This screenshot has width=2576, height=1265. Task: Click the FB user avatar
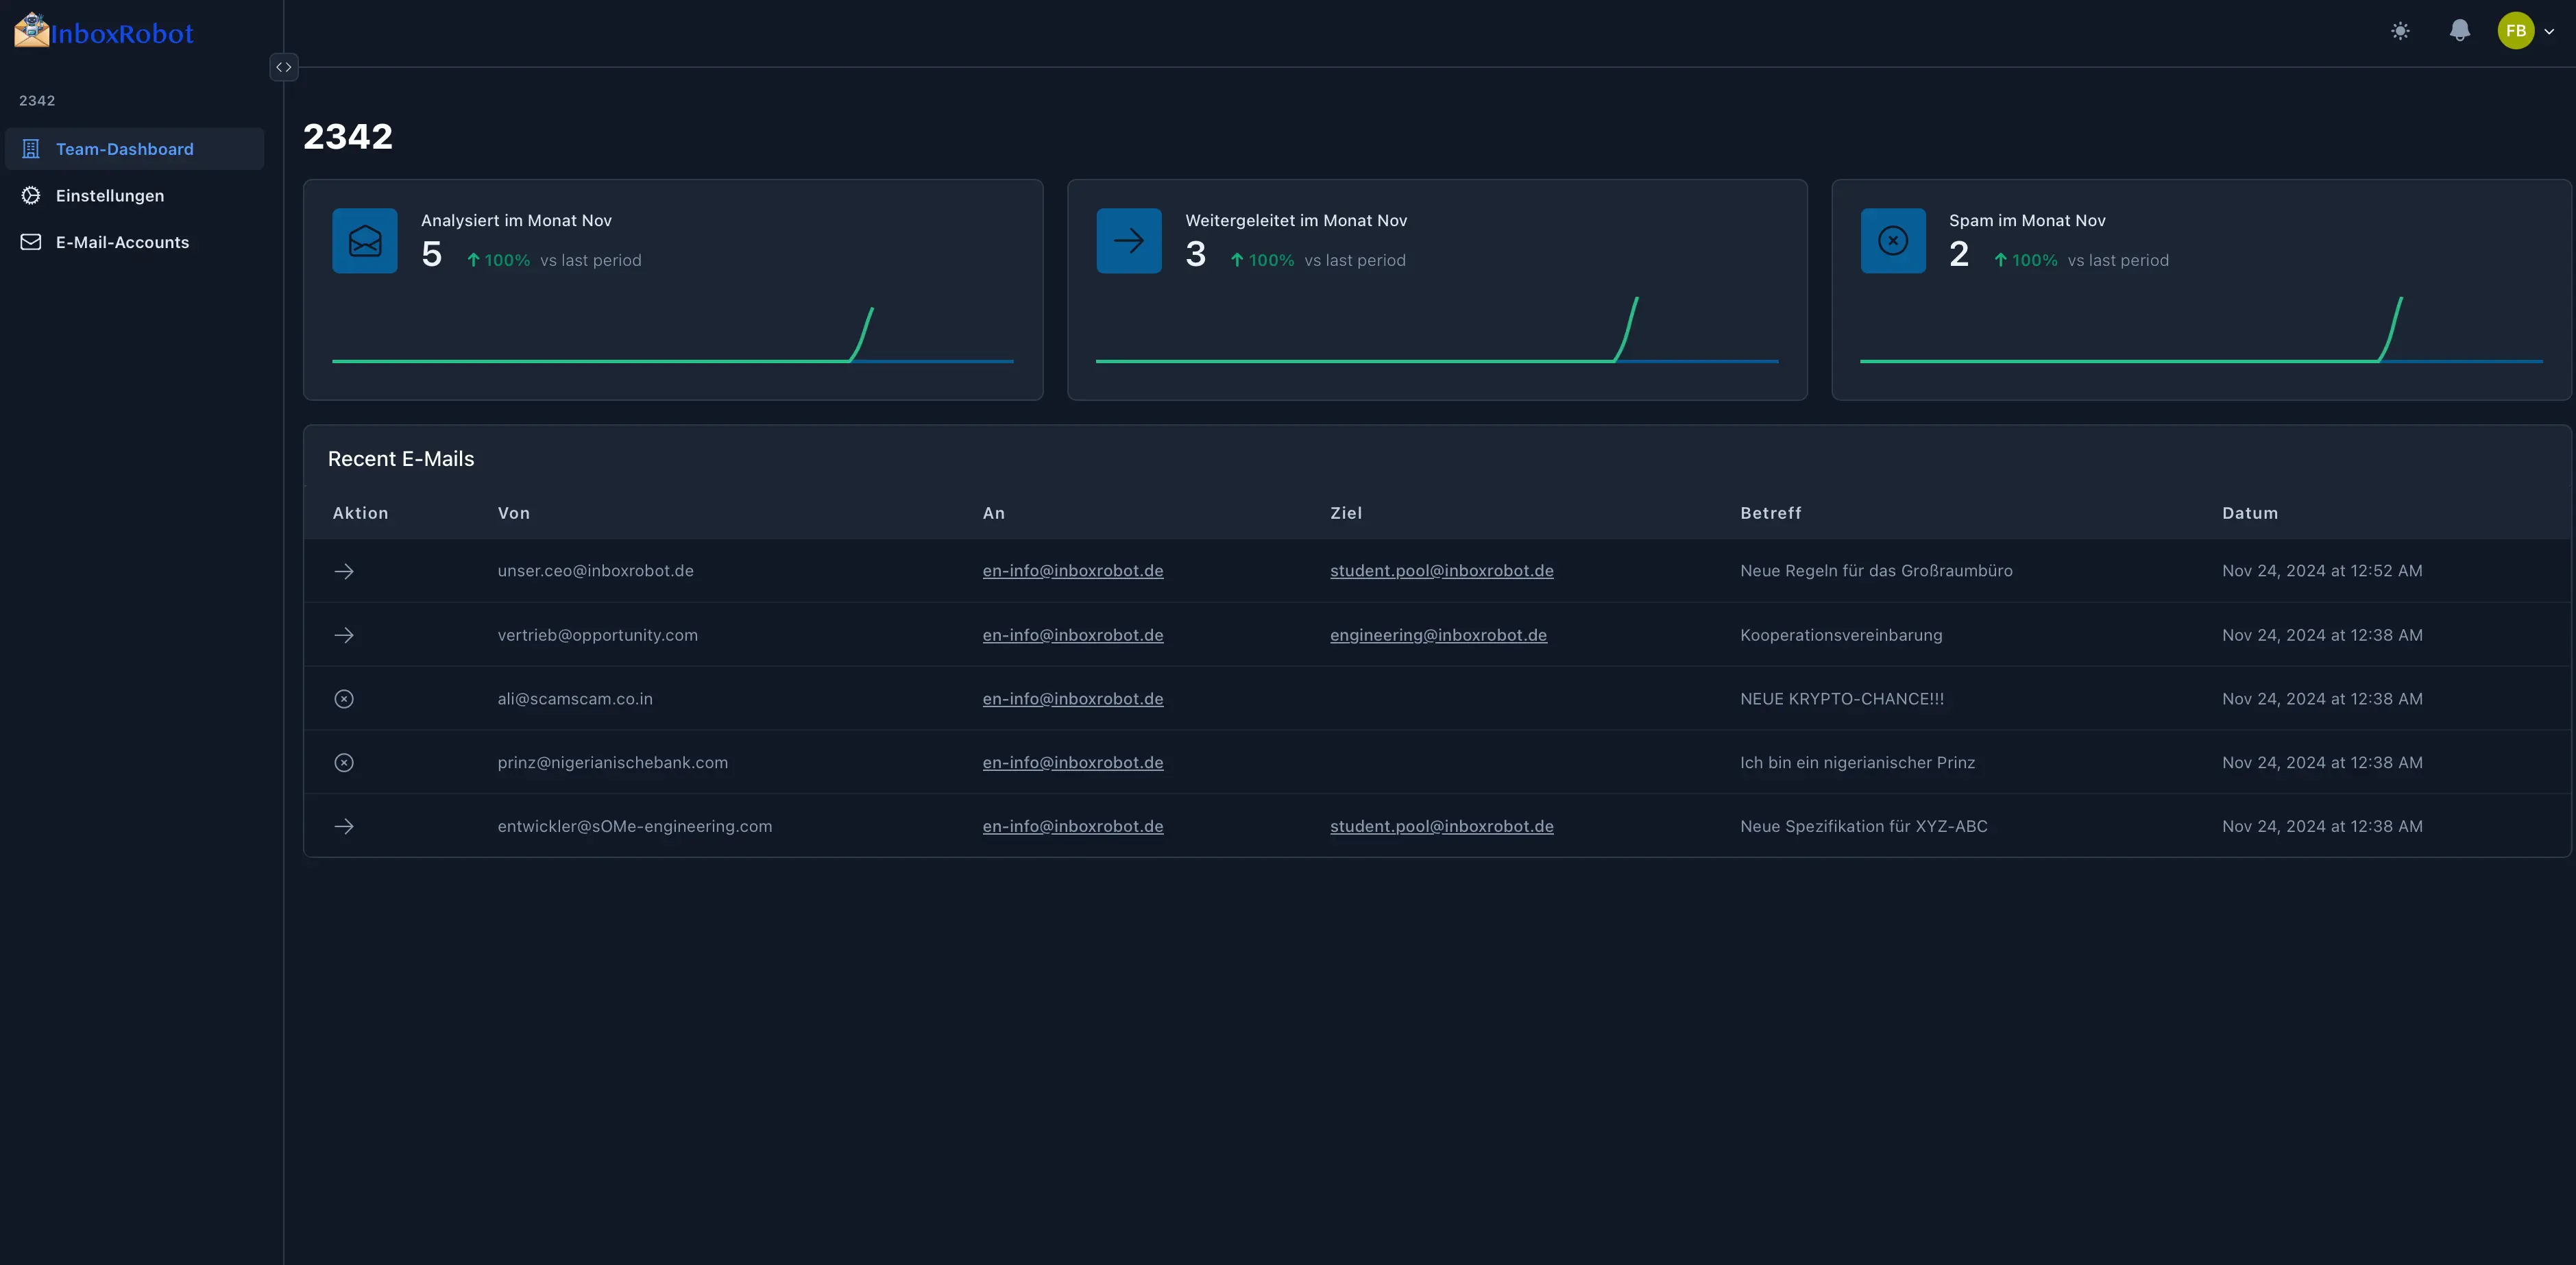2516,31
